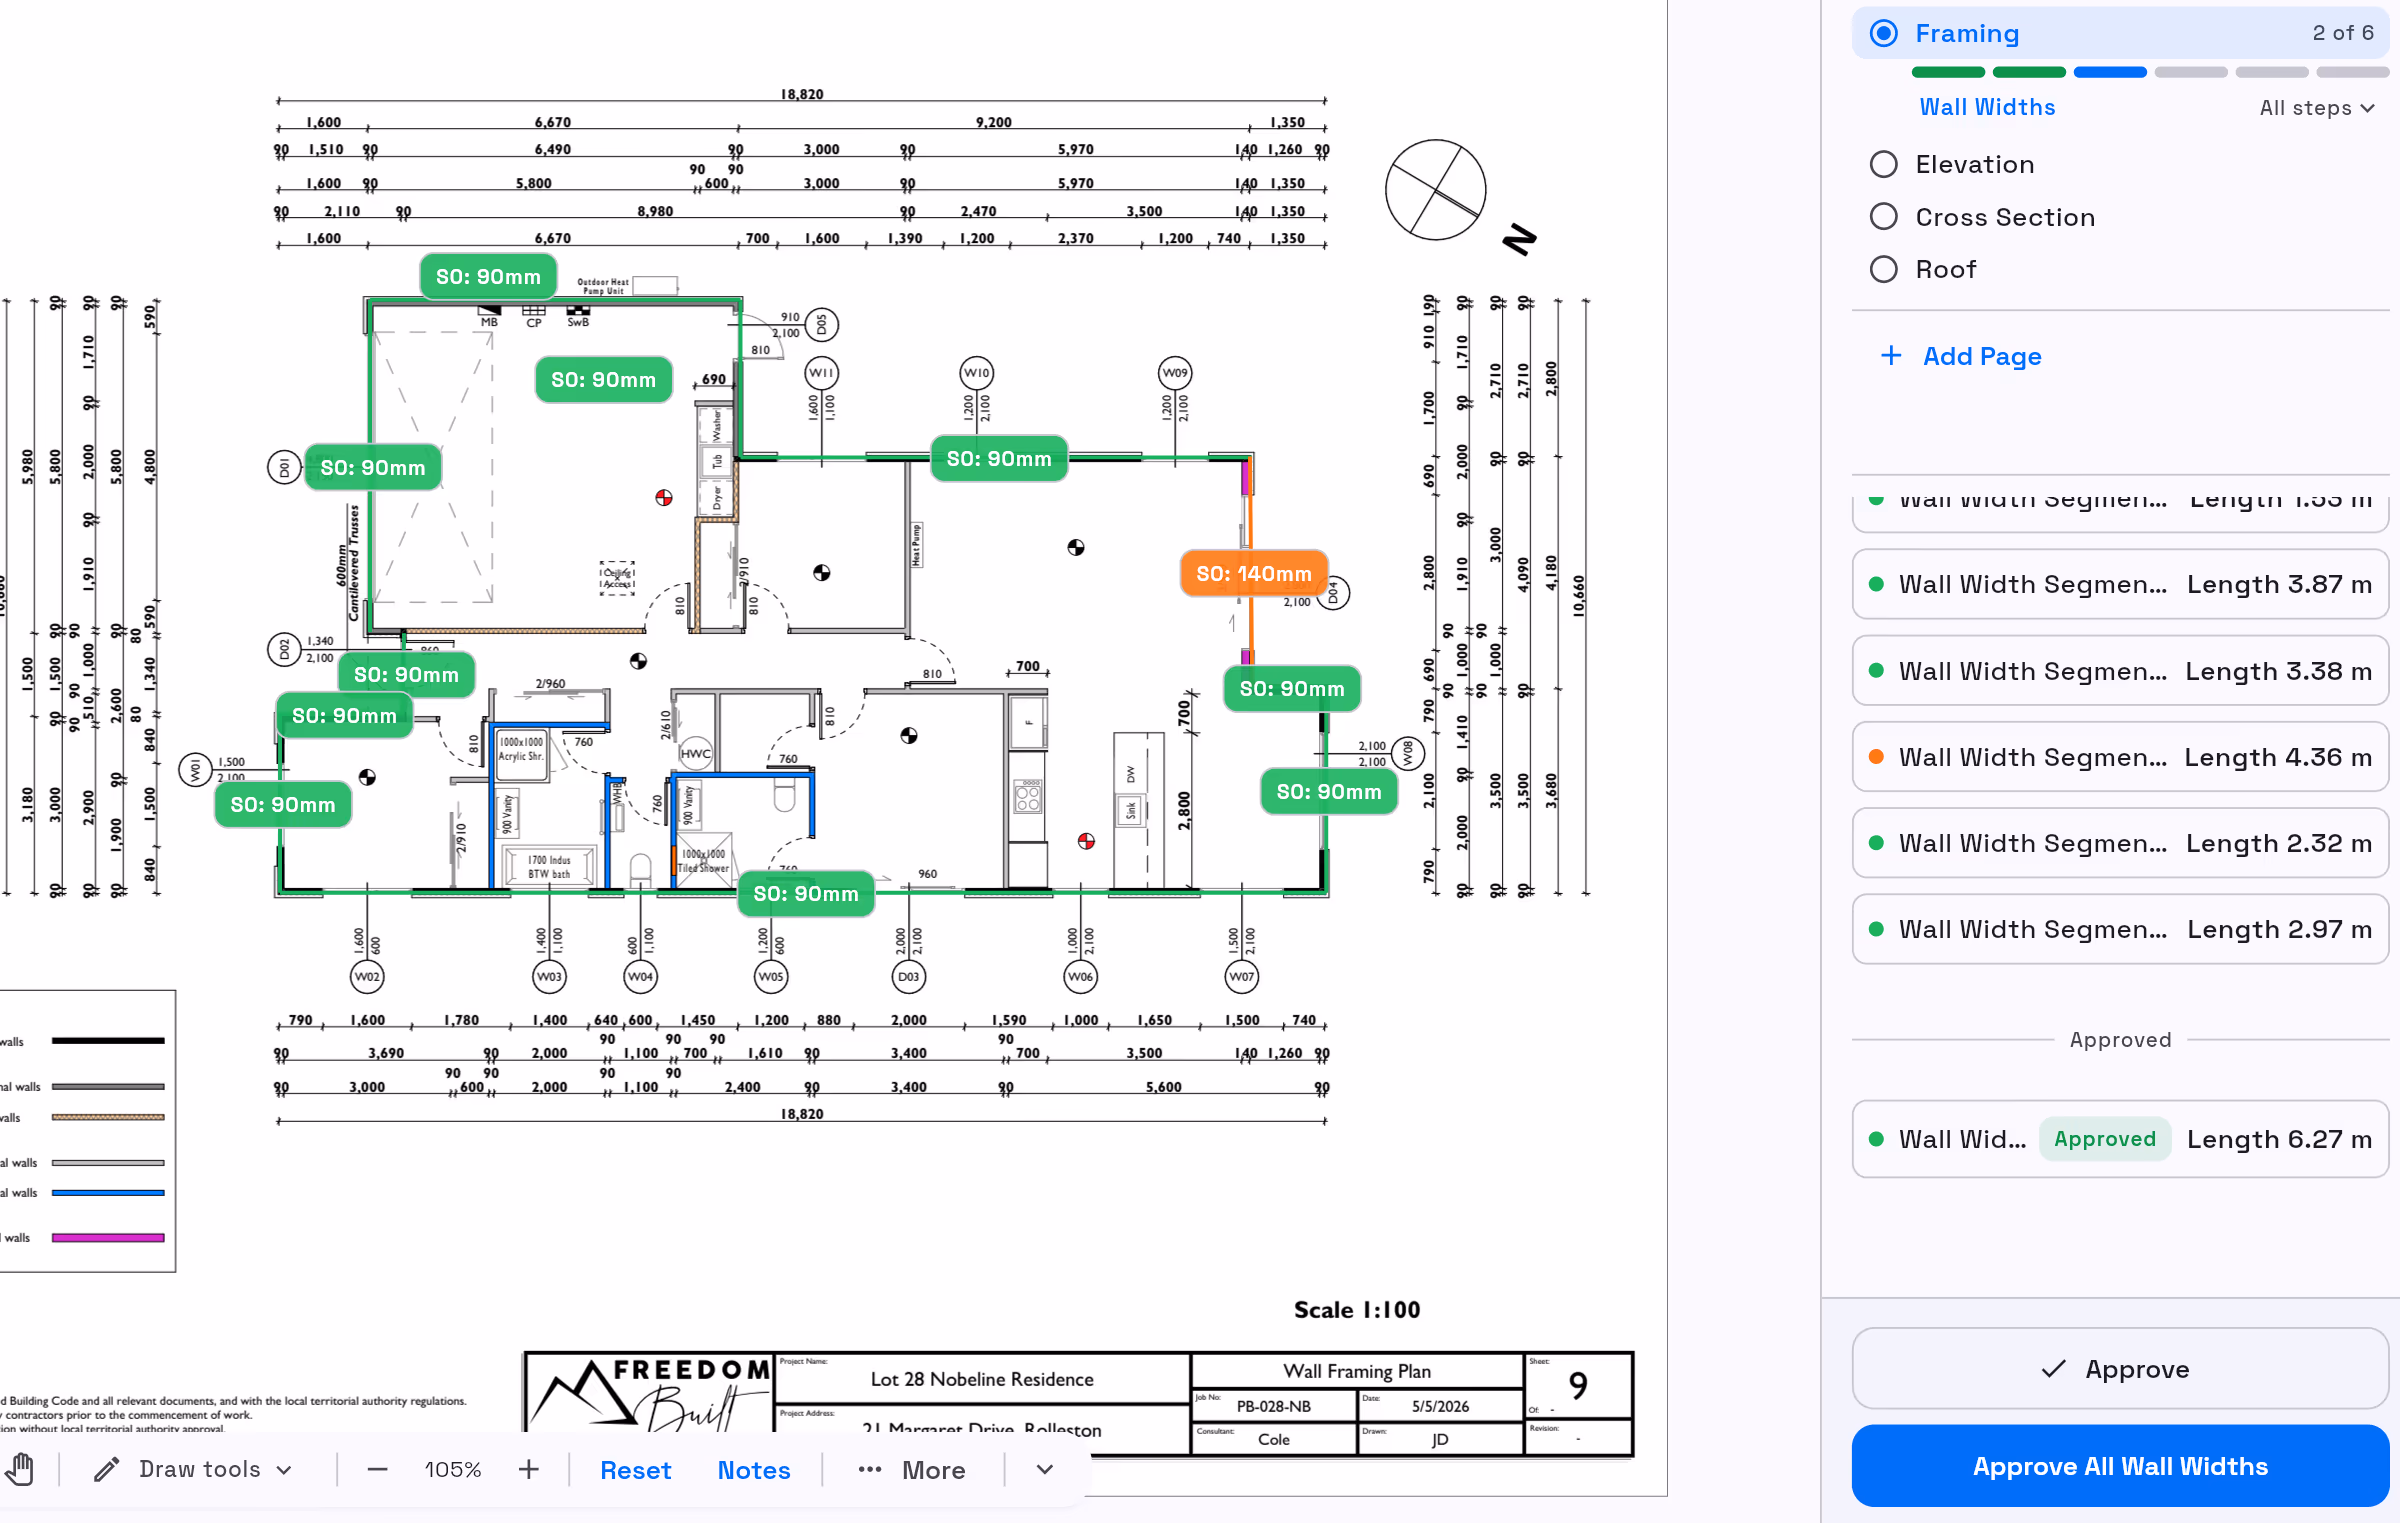The width and height of the screenshot is (2400, 1523).
Task: Click the first green progress step segment
Action: tap(1948, 72)
